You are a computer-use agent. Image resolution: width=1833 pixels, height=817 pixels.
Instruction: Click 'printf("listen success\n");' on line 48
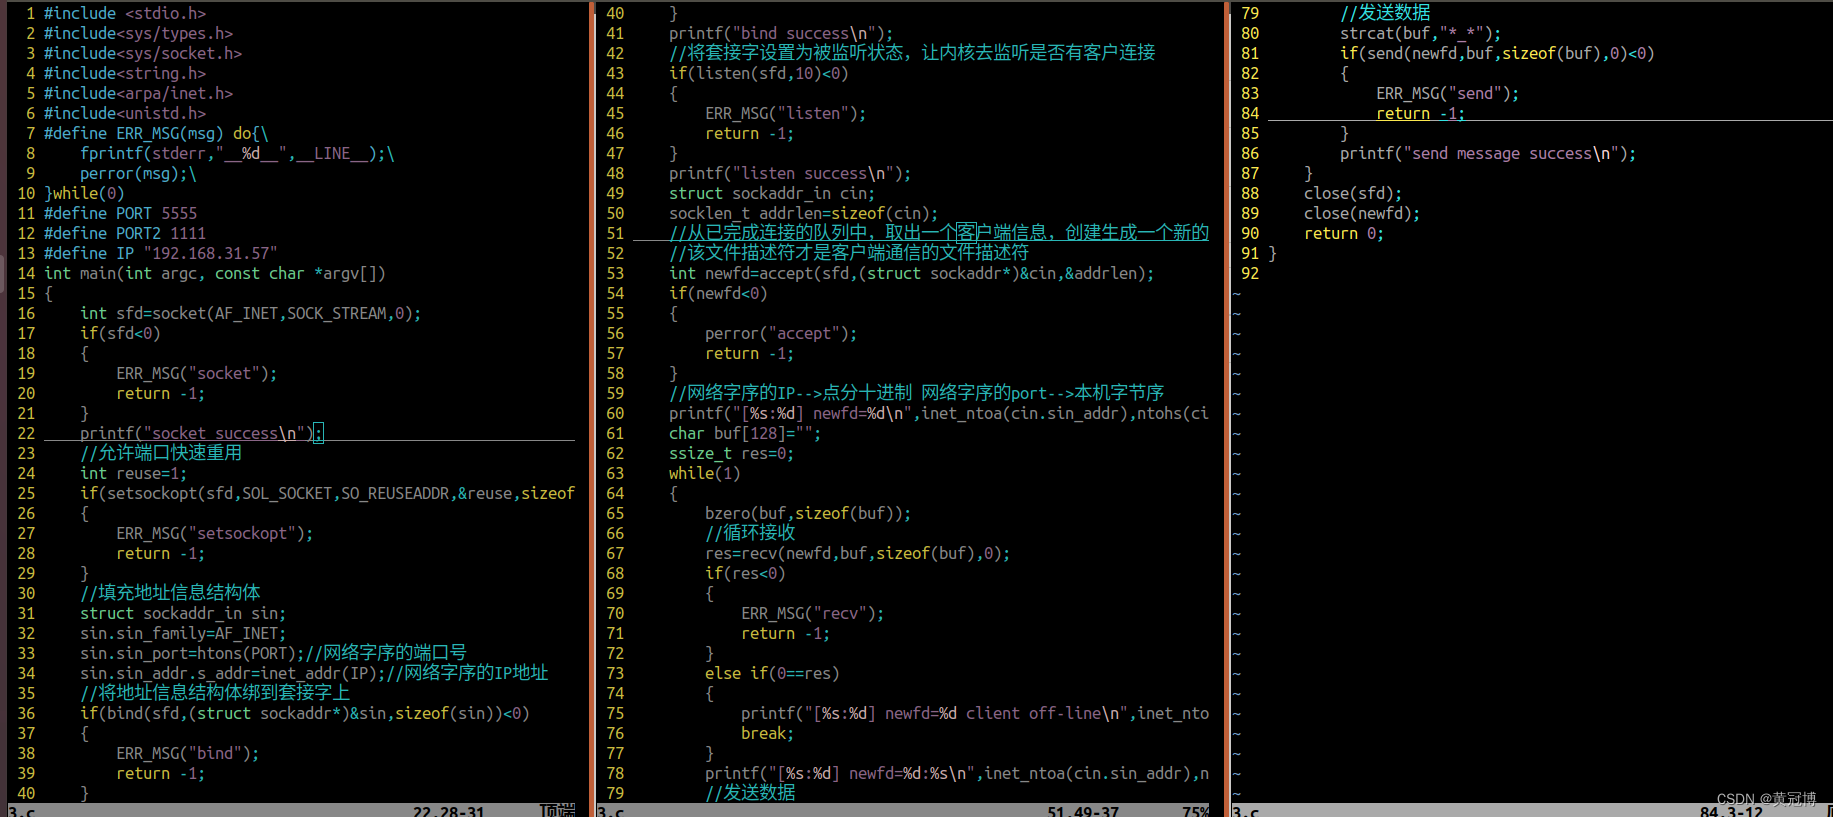tap(790, 173)
